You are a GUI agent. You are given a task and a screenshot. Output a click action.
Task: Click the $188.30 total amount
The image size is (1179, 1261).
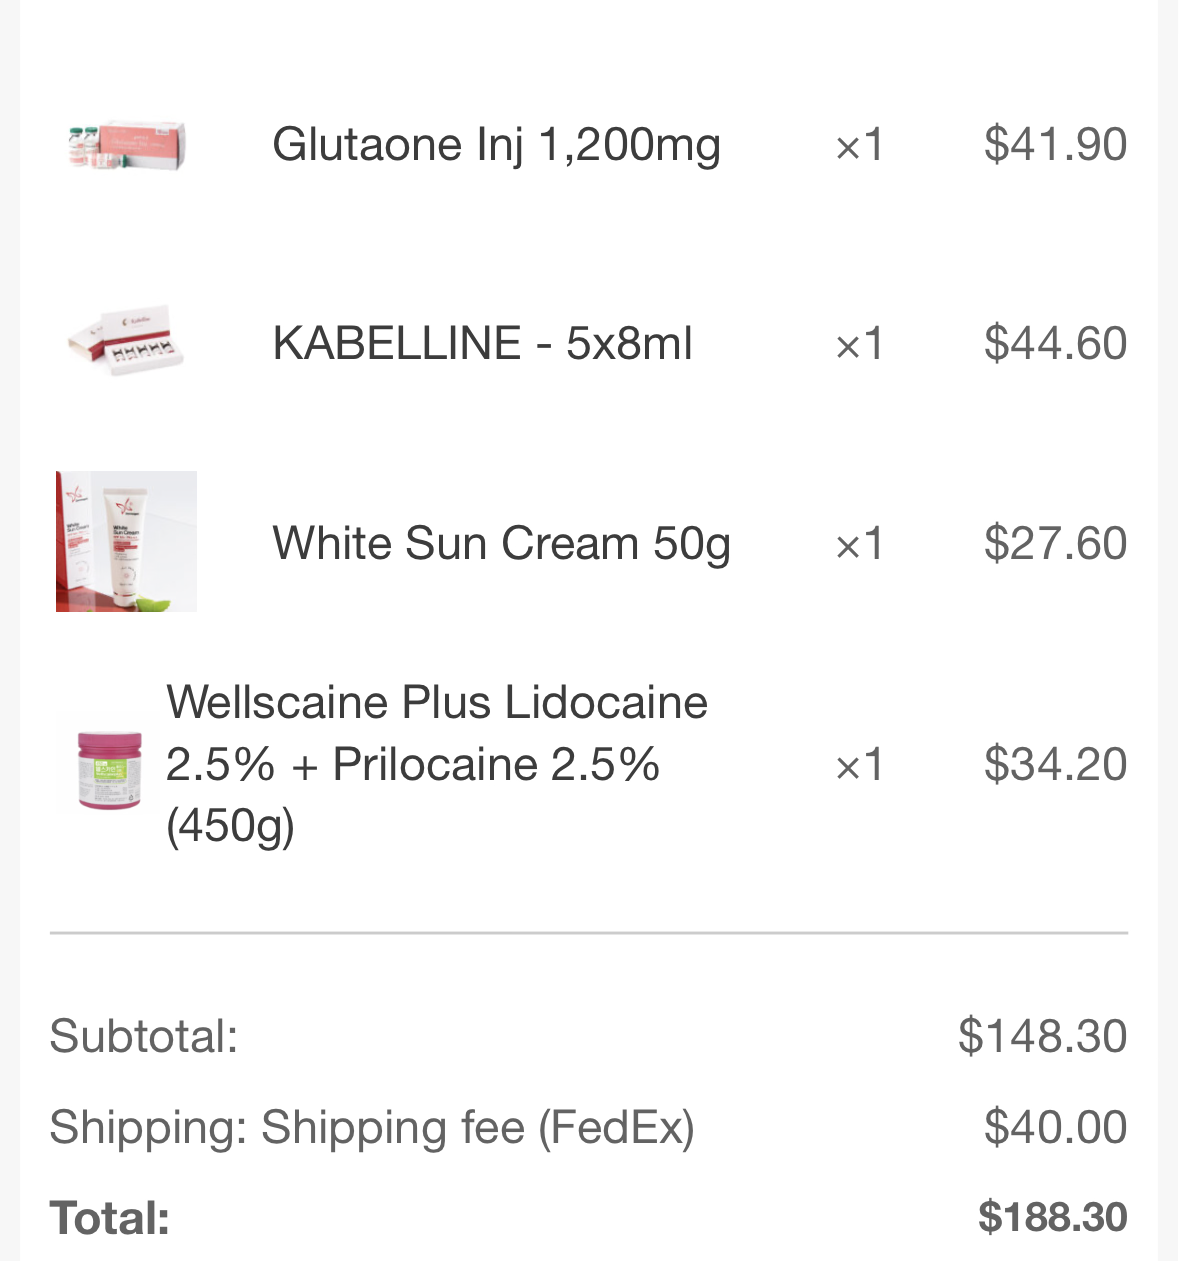pos(1052,1218)
